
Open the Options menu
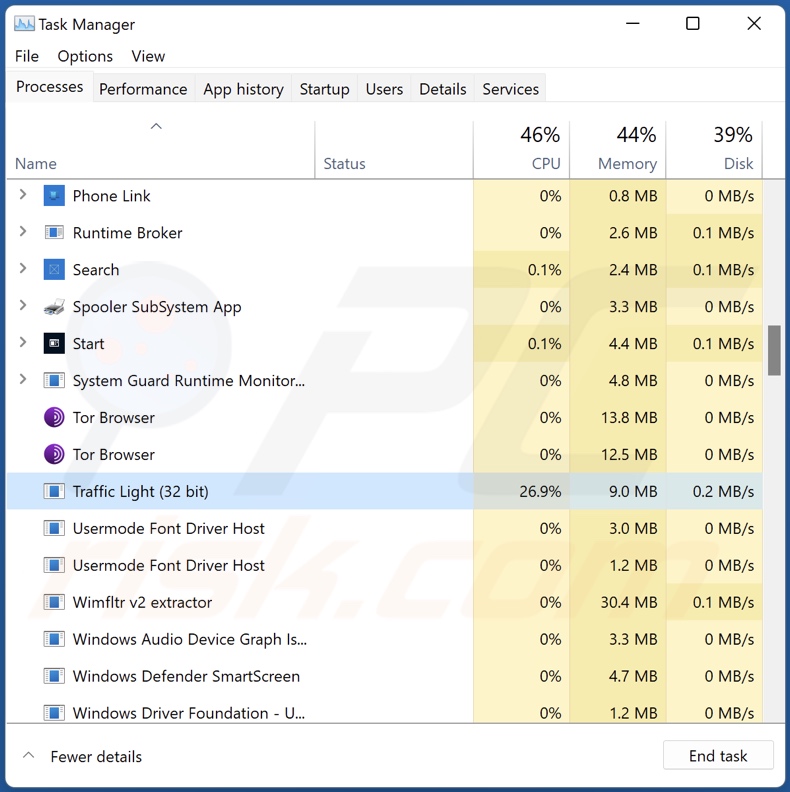[85, 56]
